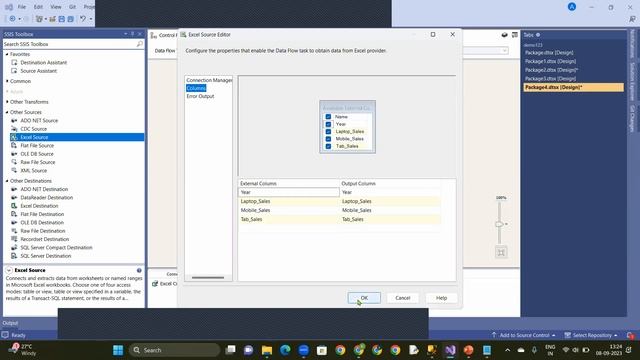Viewport: 640px width, 360px height.
Task: Select Mobile_Sales in External Column list
Action: click(x=289, y=210)
